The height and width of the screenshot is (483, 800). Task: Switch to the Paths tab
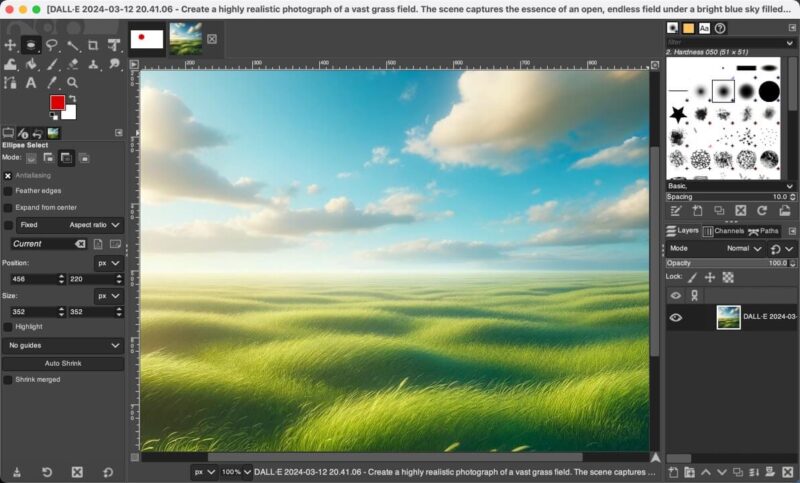click(x=763, y=232)
